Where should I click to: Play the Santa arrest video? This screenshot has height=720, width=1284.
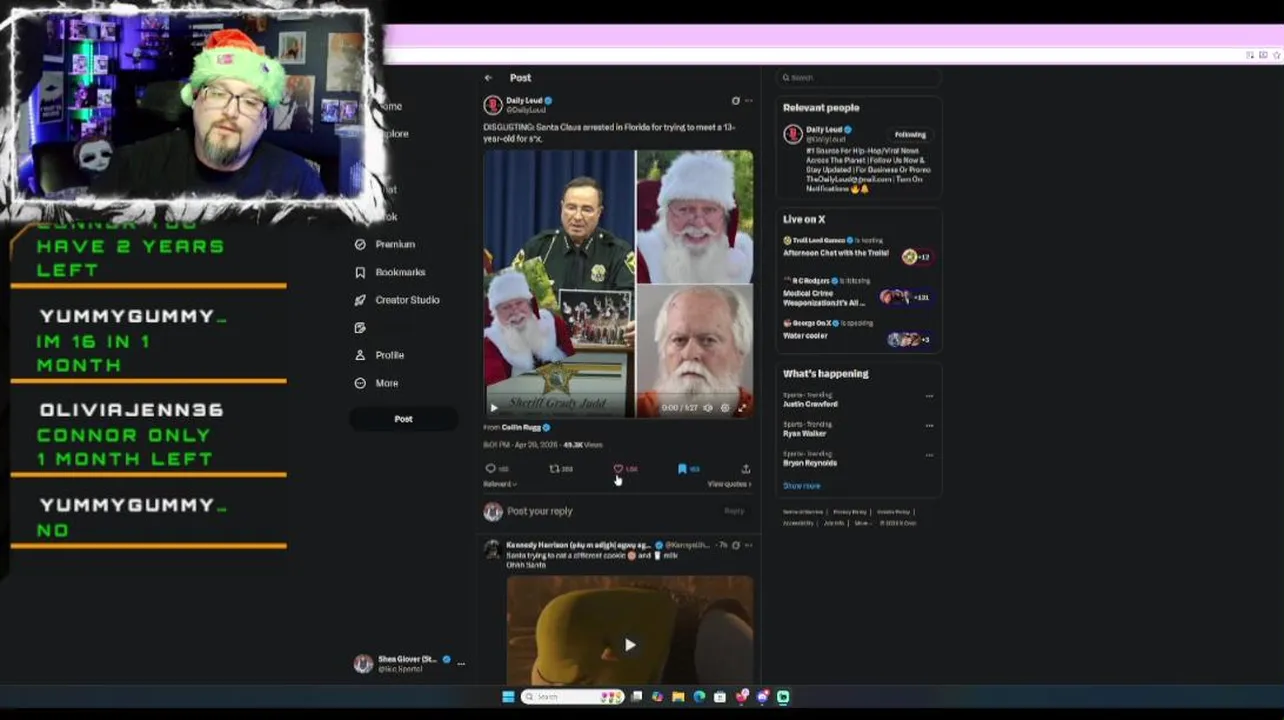point(493,408)
